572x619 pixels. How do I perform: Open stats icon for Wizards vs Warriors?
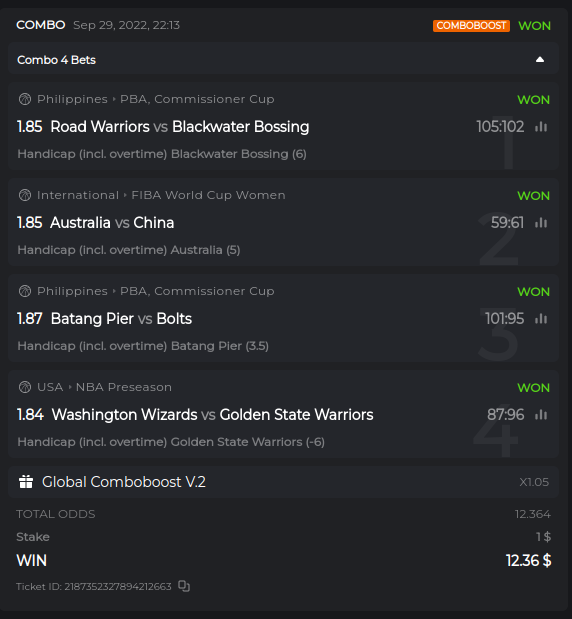541,415
